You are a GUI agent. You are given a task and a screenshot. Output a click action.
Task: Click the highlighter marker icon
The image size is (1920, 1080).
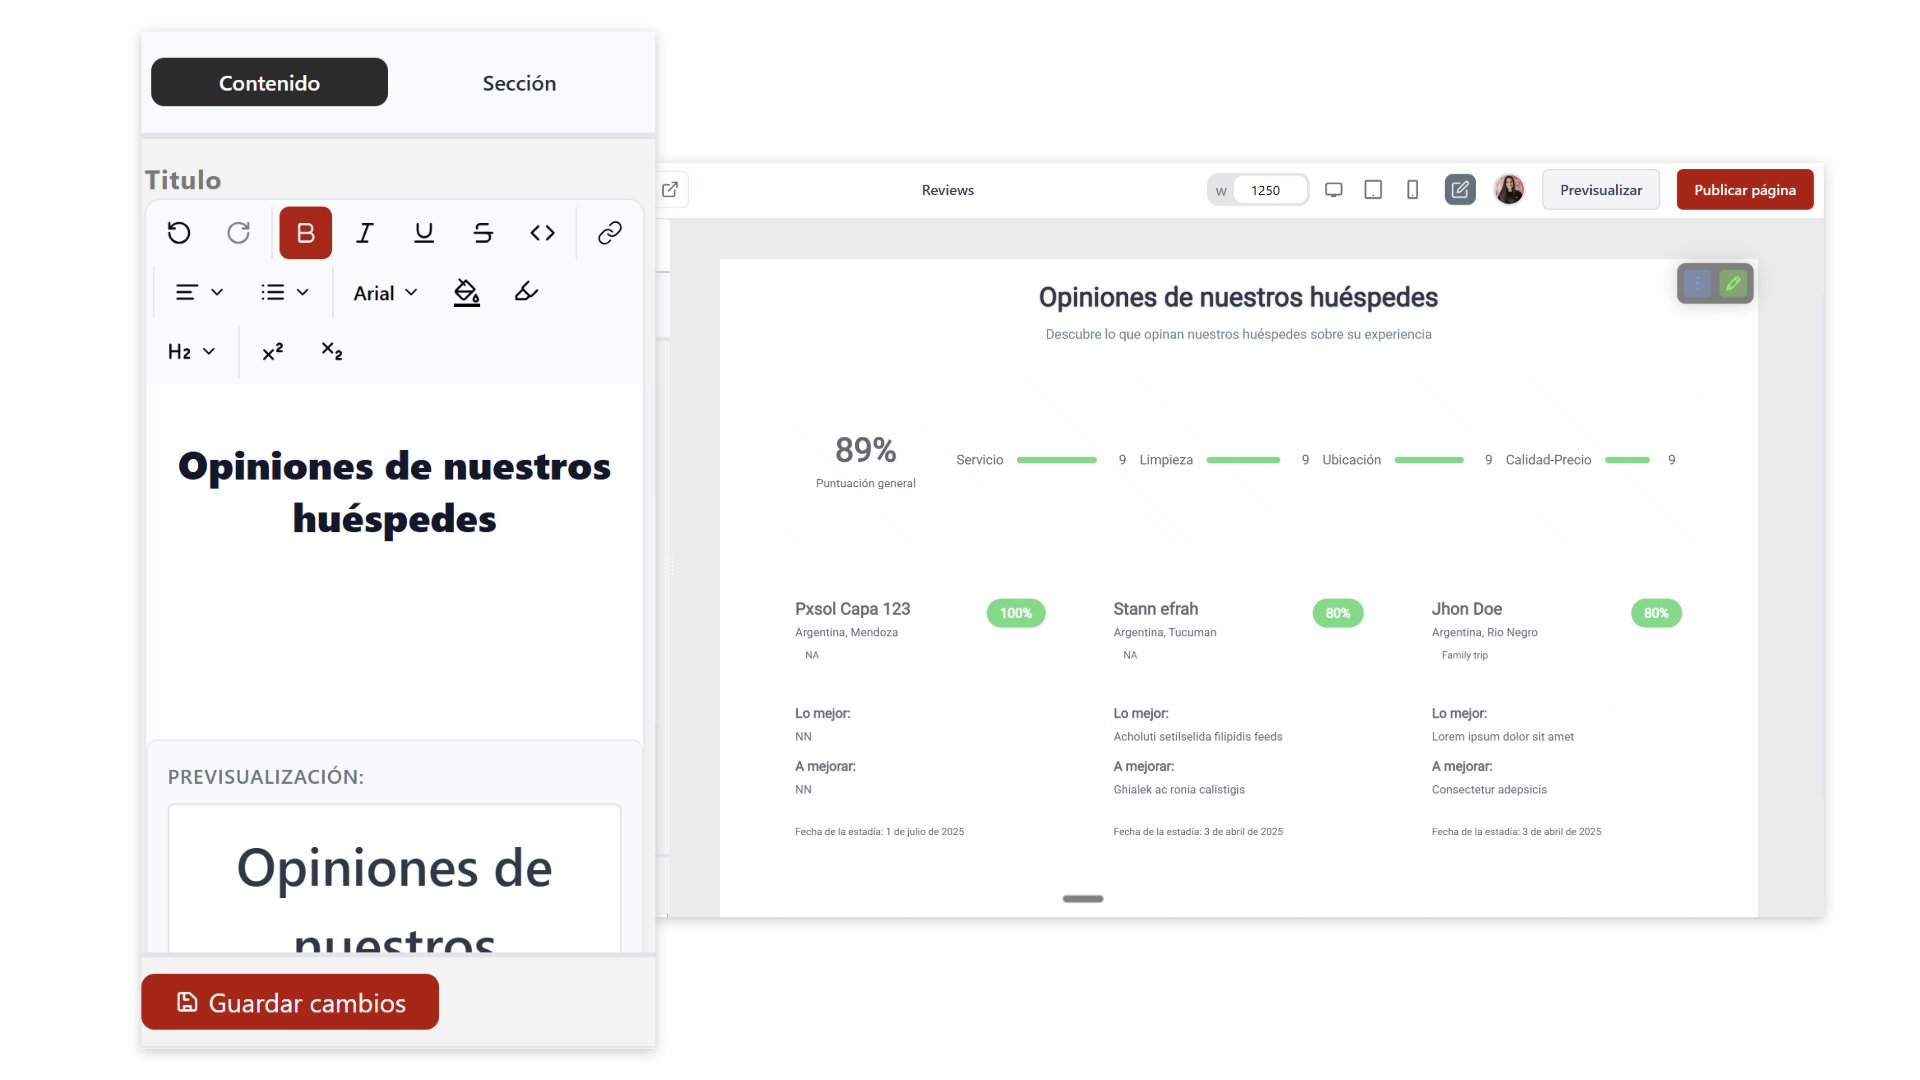click(526, 292)
